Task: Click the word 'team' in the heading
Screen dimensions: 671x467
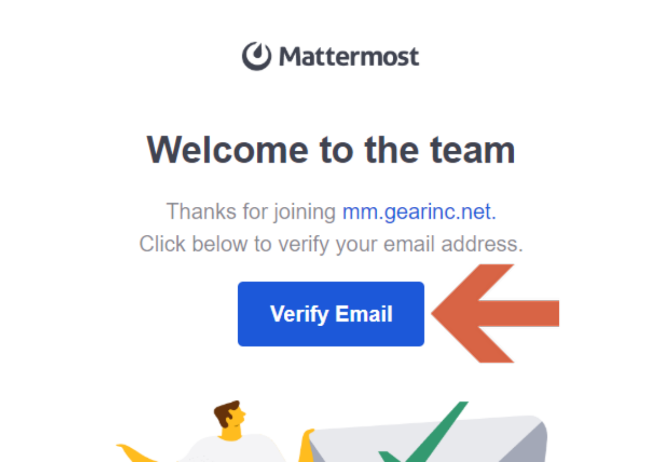Action: 472,150
